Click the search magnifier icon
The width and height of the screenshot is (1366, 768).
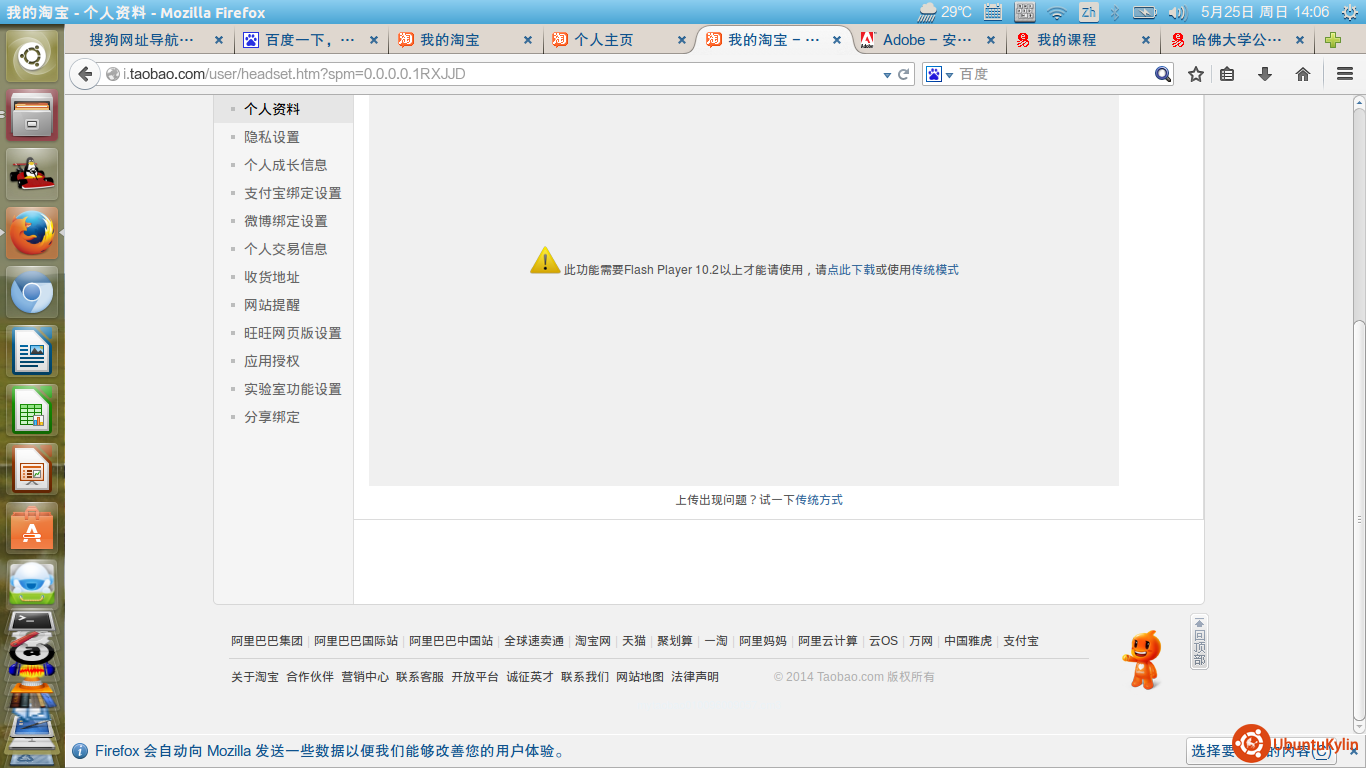click(x=1162, y=74)
